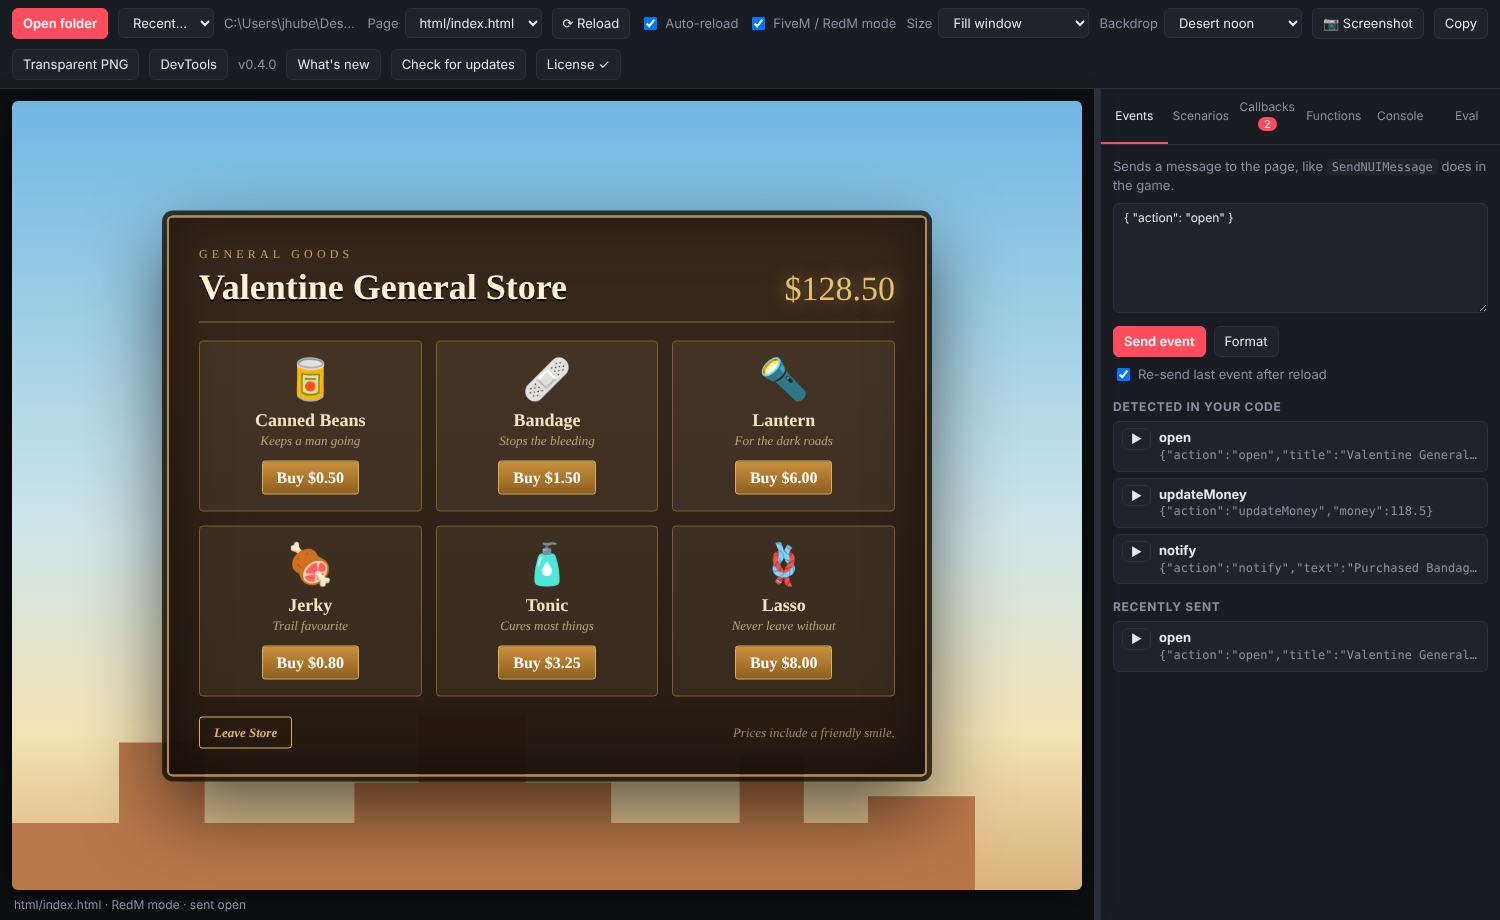This screenshot has width=1500, height=920.
Task: Buy Lantern for $6.00
Action: 783,478
